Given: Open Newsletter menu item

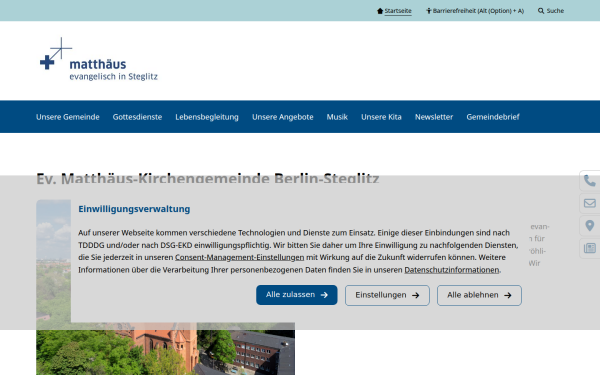Looking at the screenshot, I should coord(434,117).
